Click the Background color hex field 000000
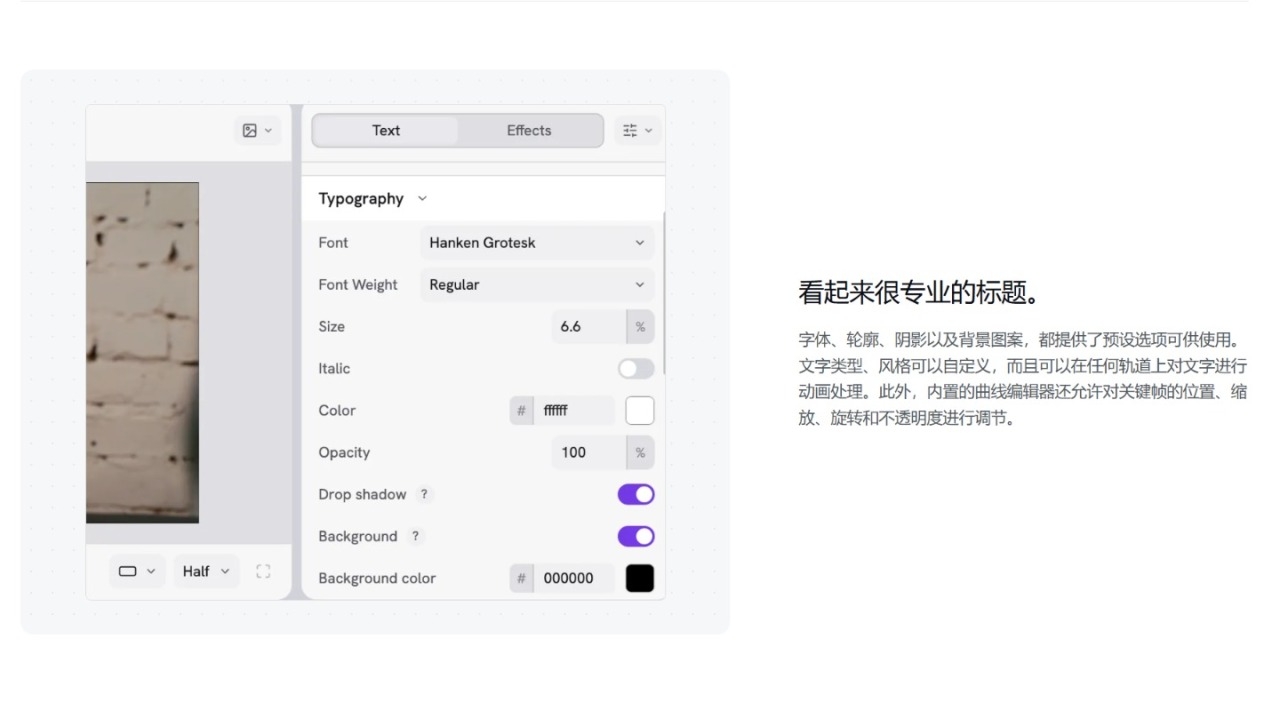 click(x=574, y=578)
